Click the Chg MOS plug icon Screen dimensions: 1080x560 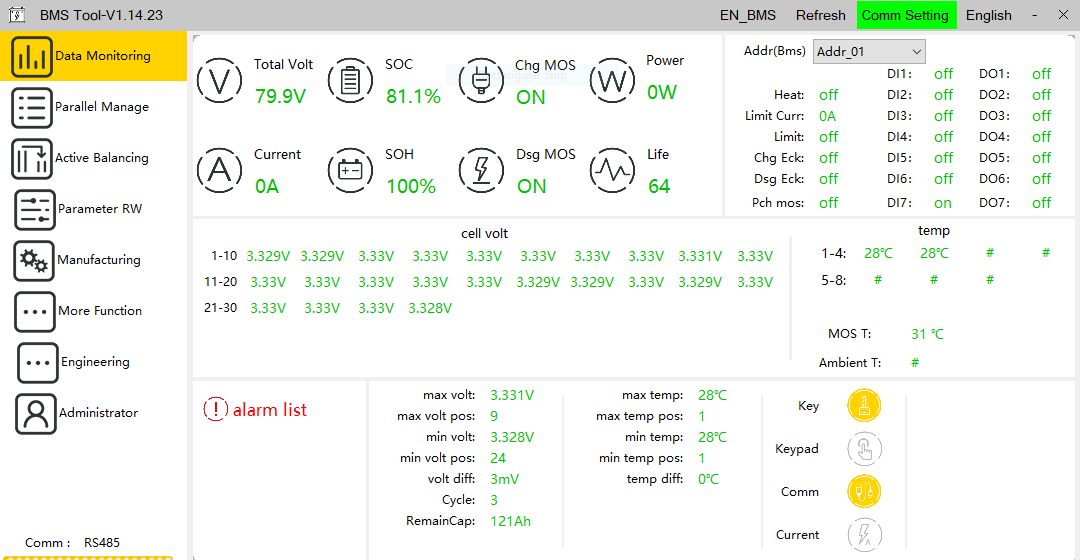pos(481,81)
